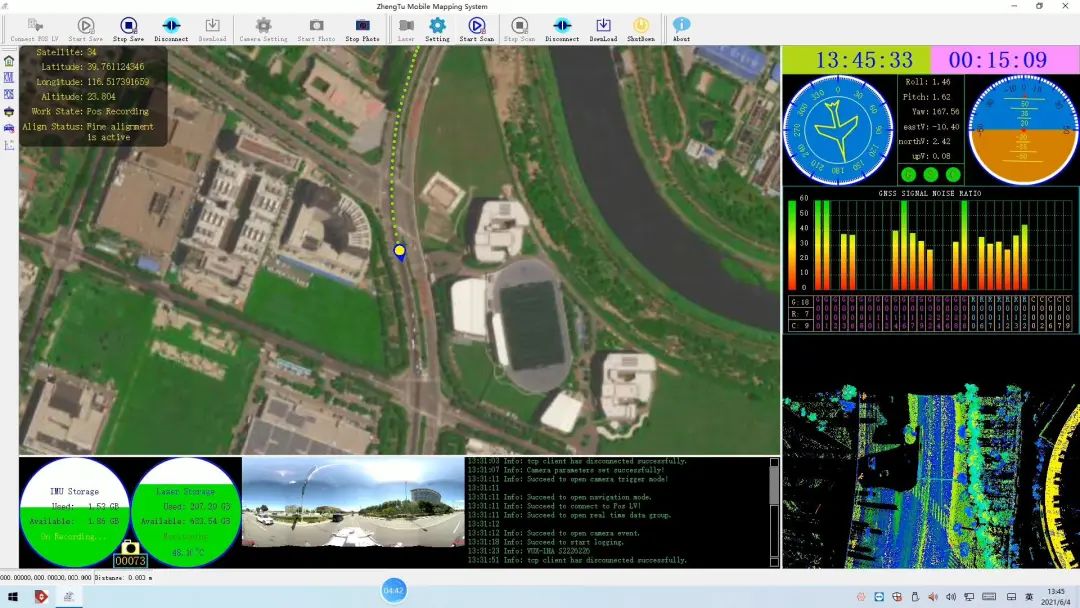
Task: Select the KML icon in the left sidebar
Action: tap(9, 78)
